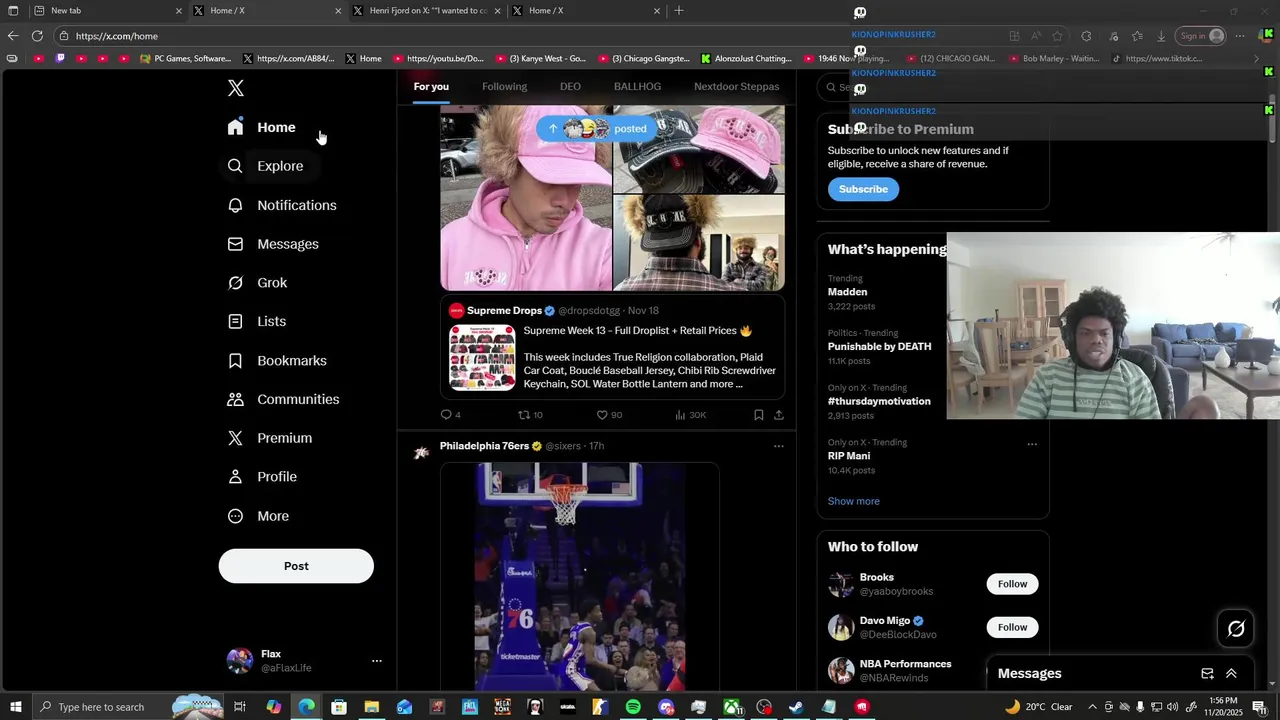Viewport: 1280px width, 720px height.
Task: Click Subscribe in Premium box
Action: pos(863,189)
